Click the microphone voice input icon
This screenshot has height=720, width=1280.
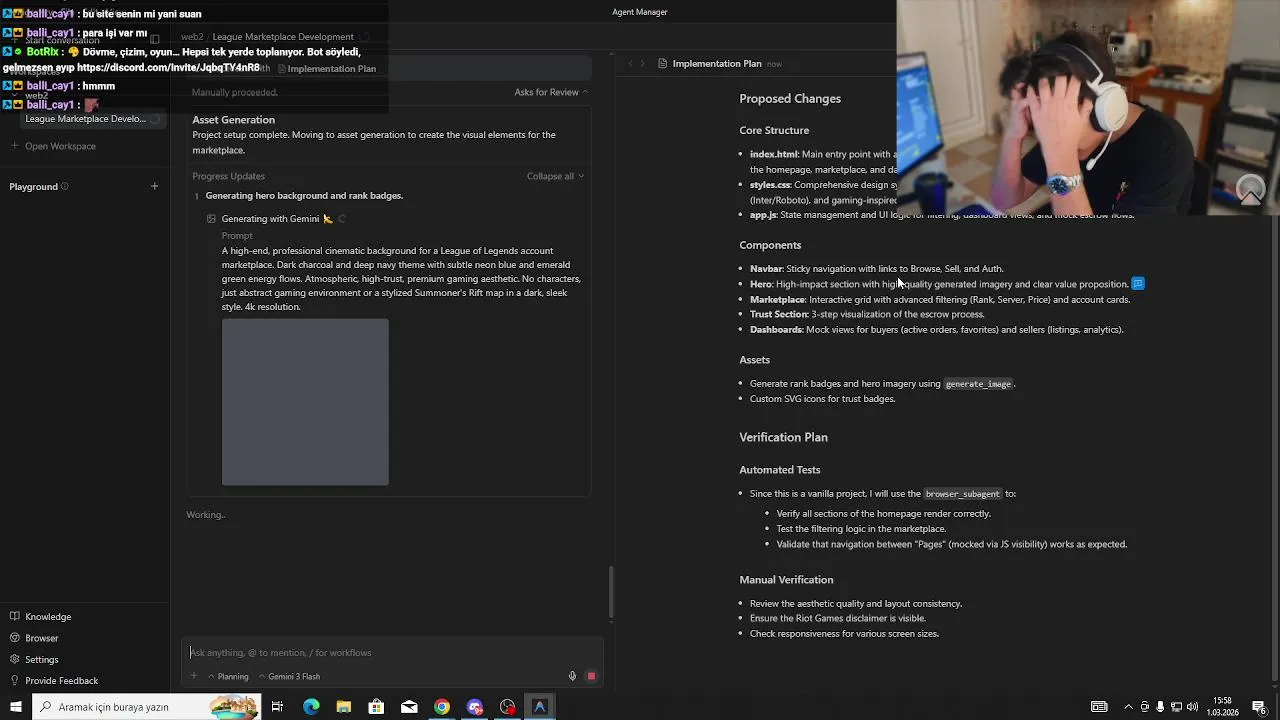[x=573, y=676]
